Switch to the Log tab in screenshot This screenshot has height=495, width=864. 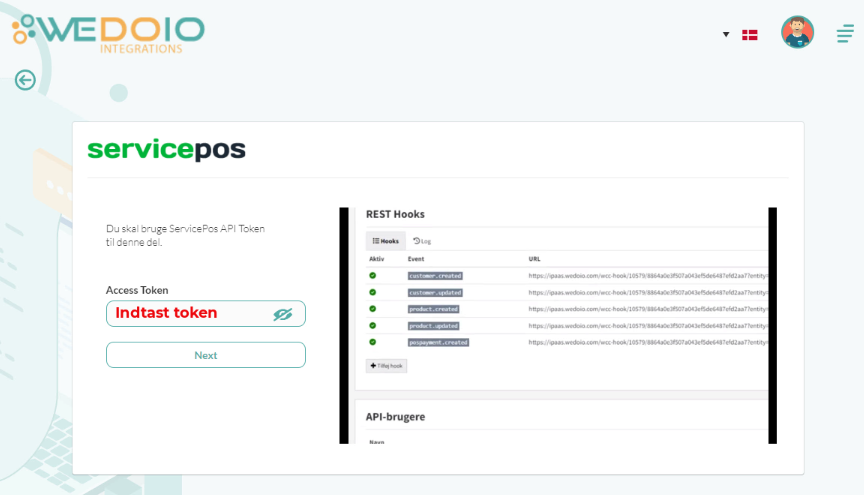click(422, 241)
